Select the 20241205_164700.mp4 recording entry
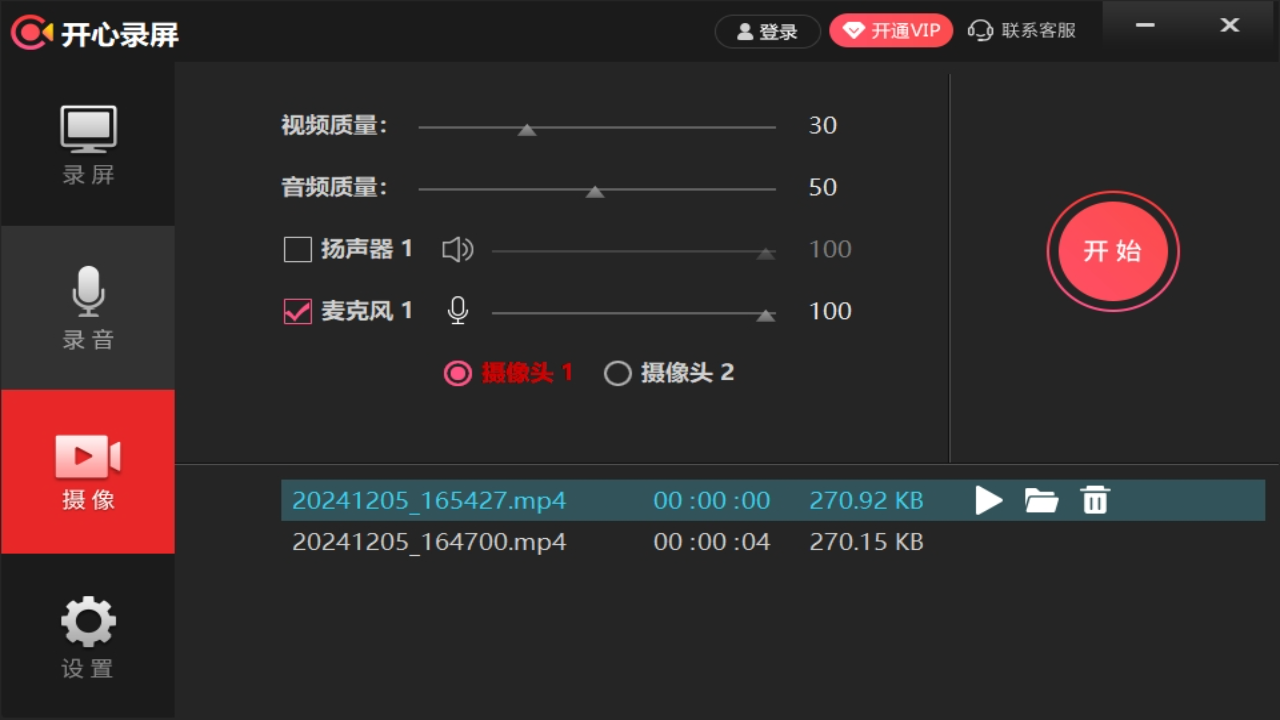 429,541
